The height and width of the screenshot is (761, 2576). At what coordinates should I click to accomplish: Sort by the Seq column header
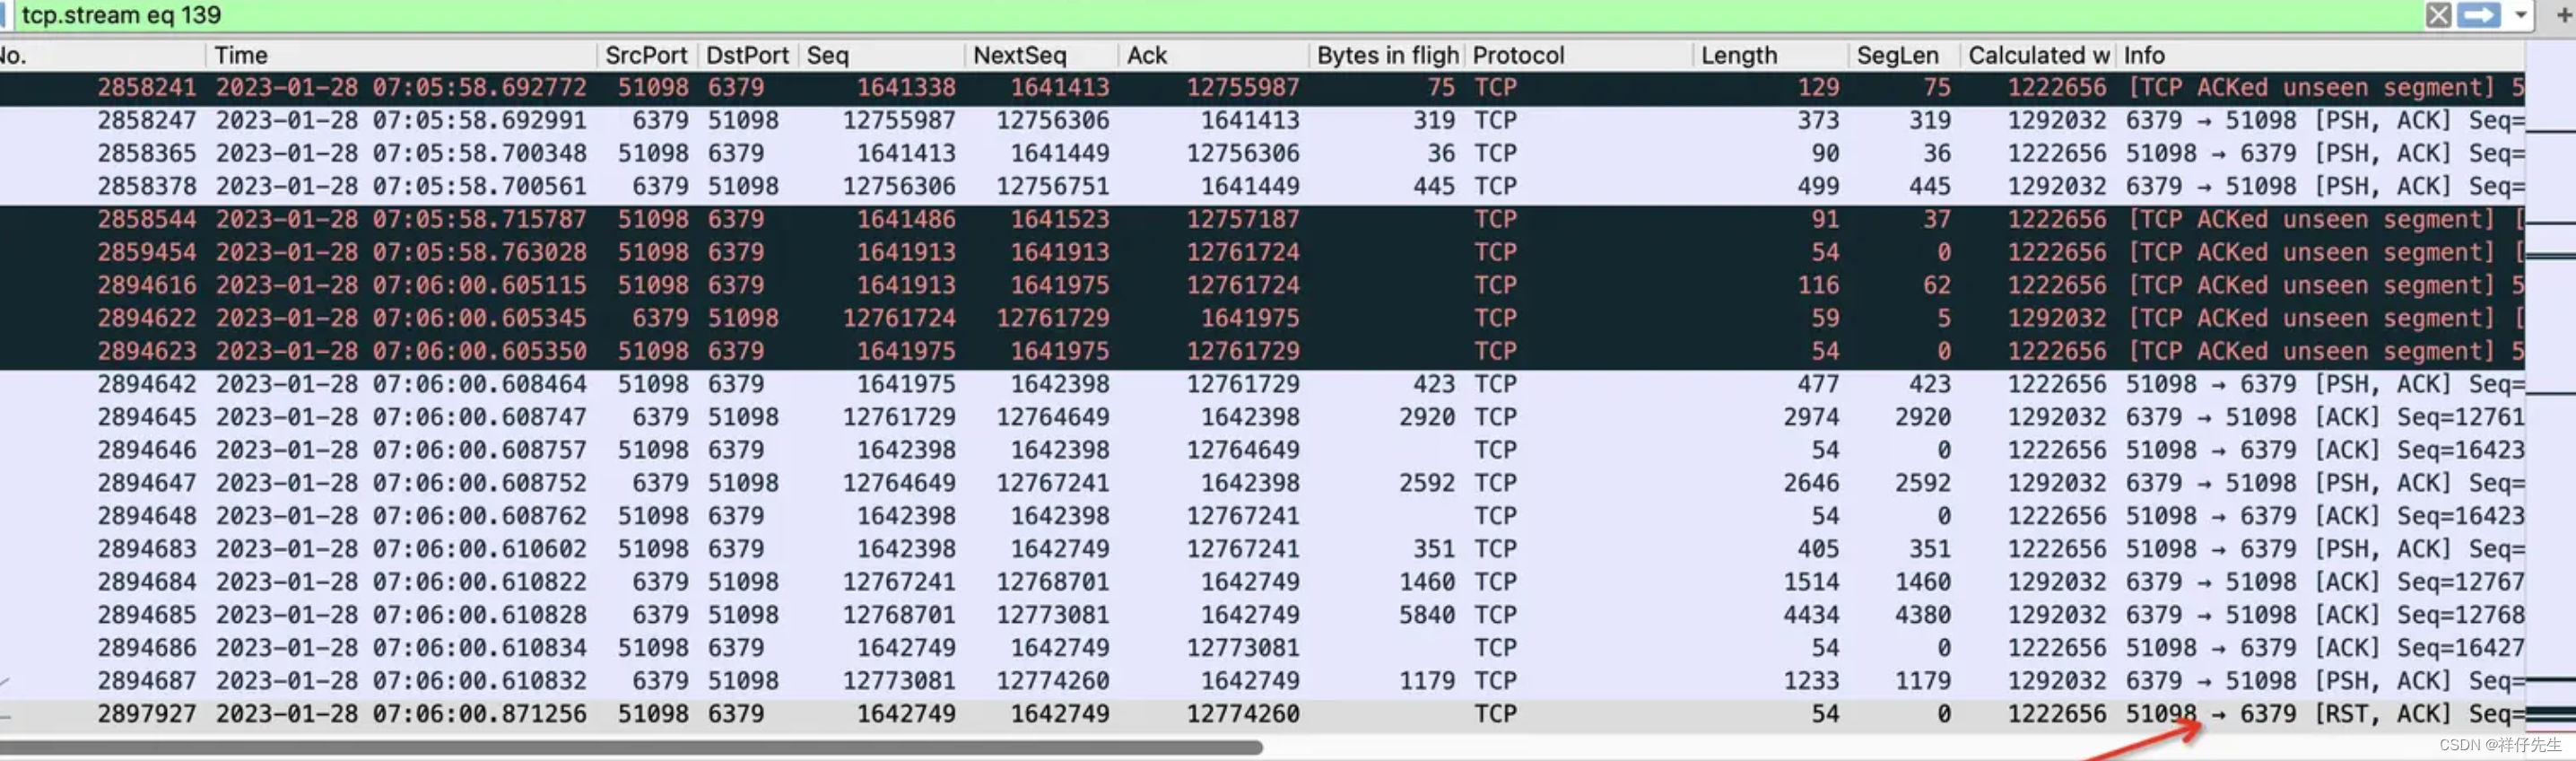pyautogui.click(x=881, y=55)
